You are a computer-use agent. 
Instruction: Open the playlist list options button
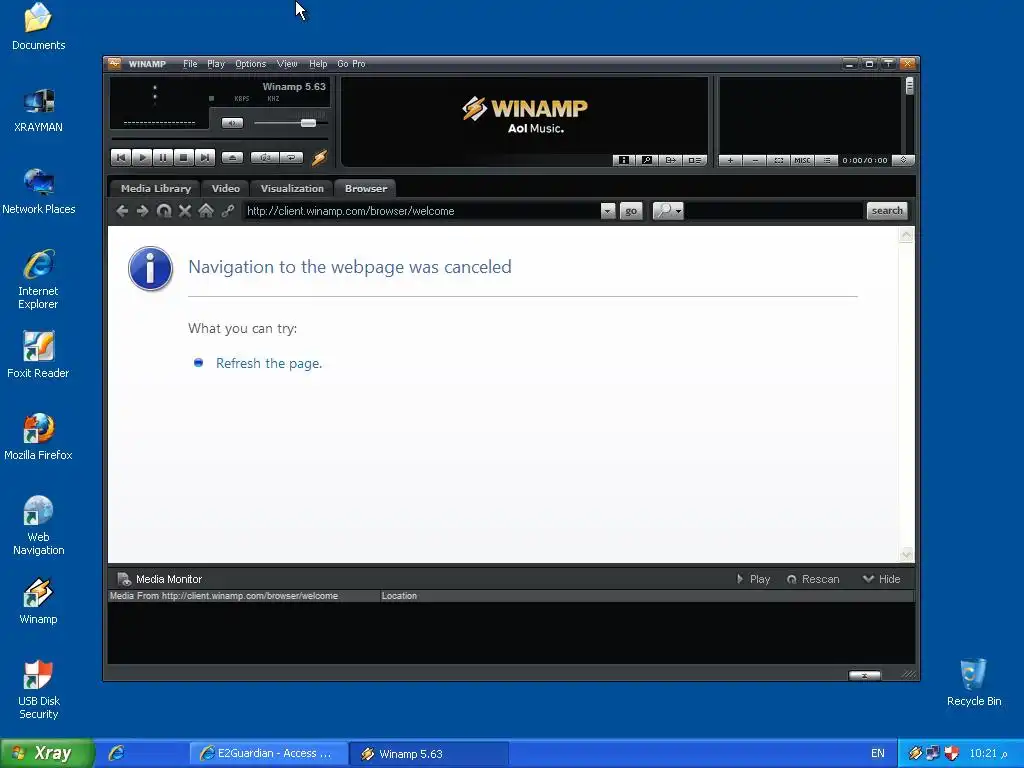pos(826,160)
